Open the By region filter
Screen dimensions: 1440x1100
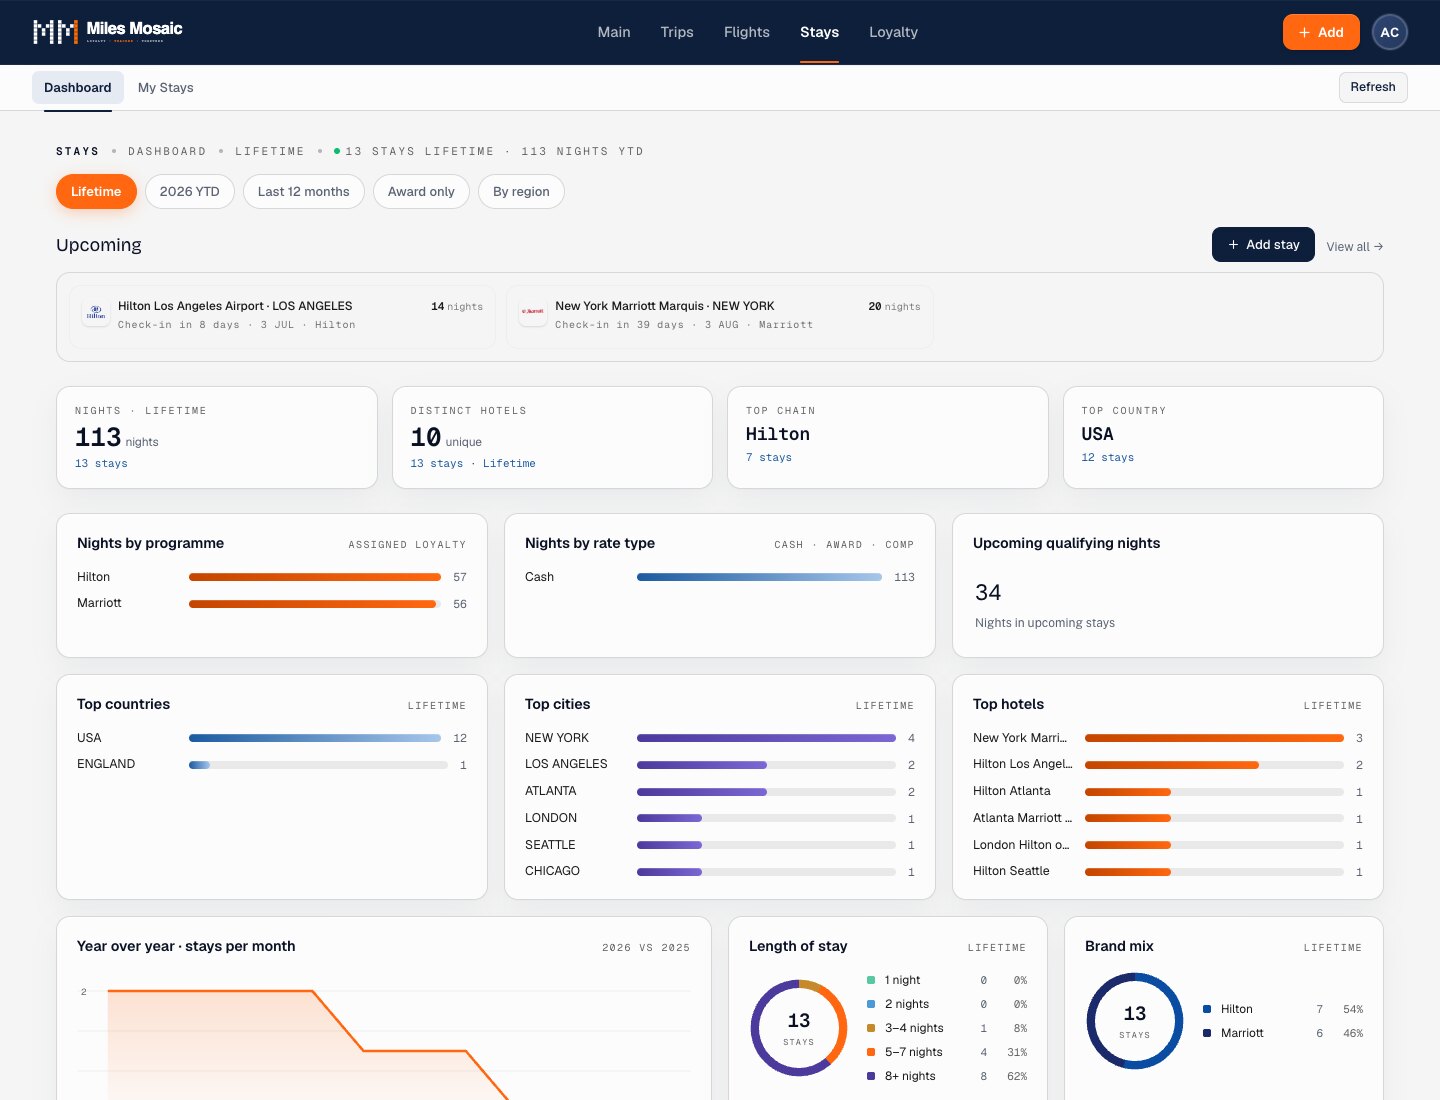pos(521,192)
